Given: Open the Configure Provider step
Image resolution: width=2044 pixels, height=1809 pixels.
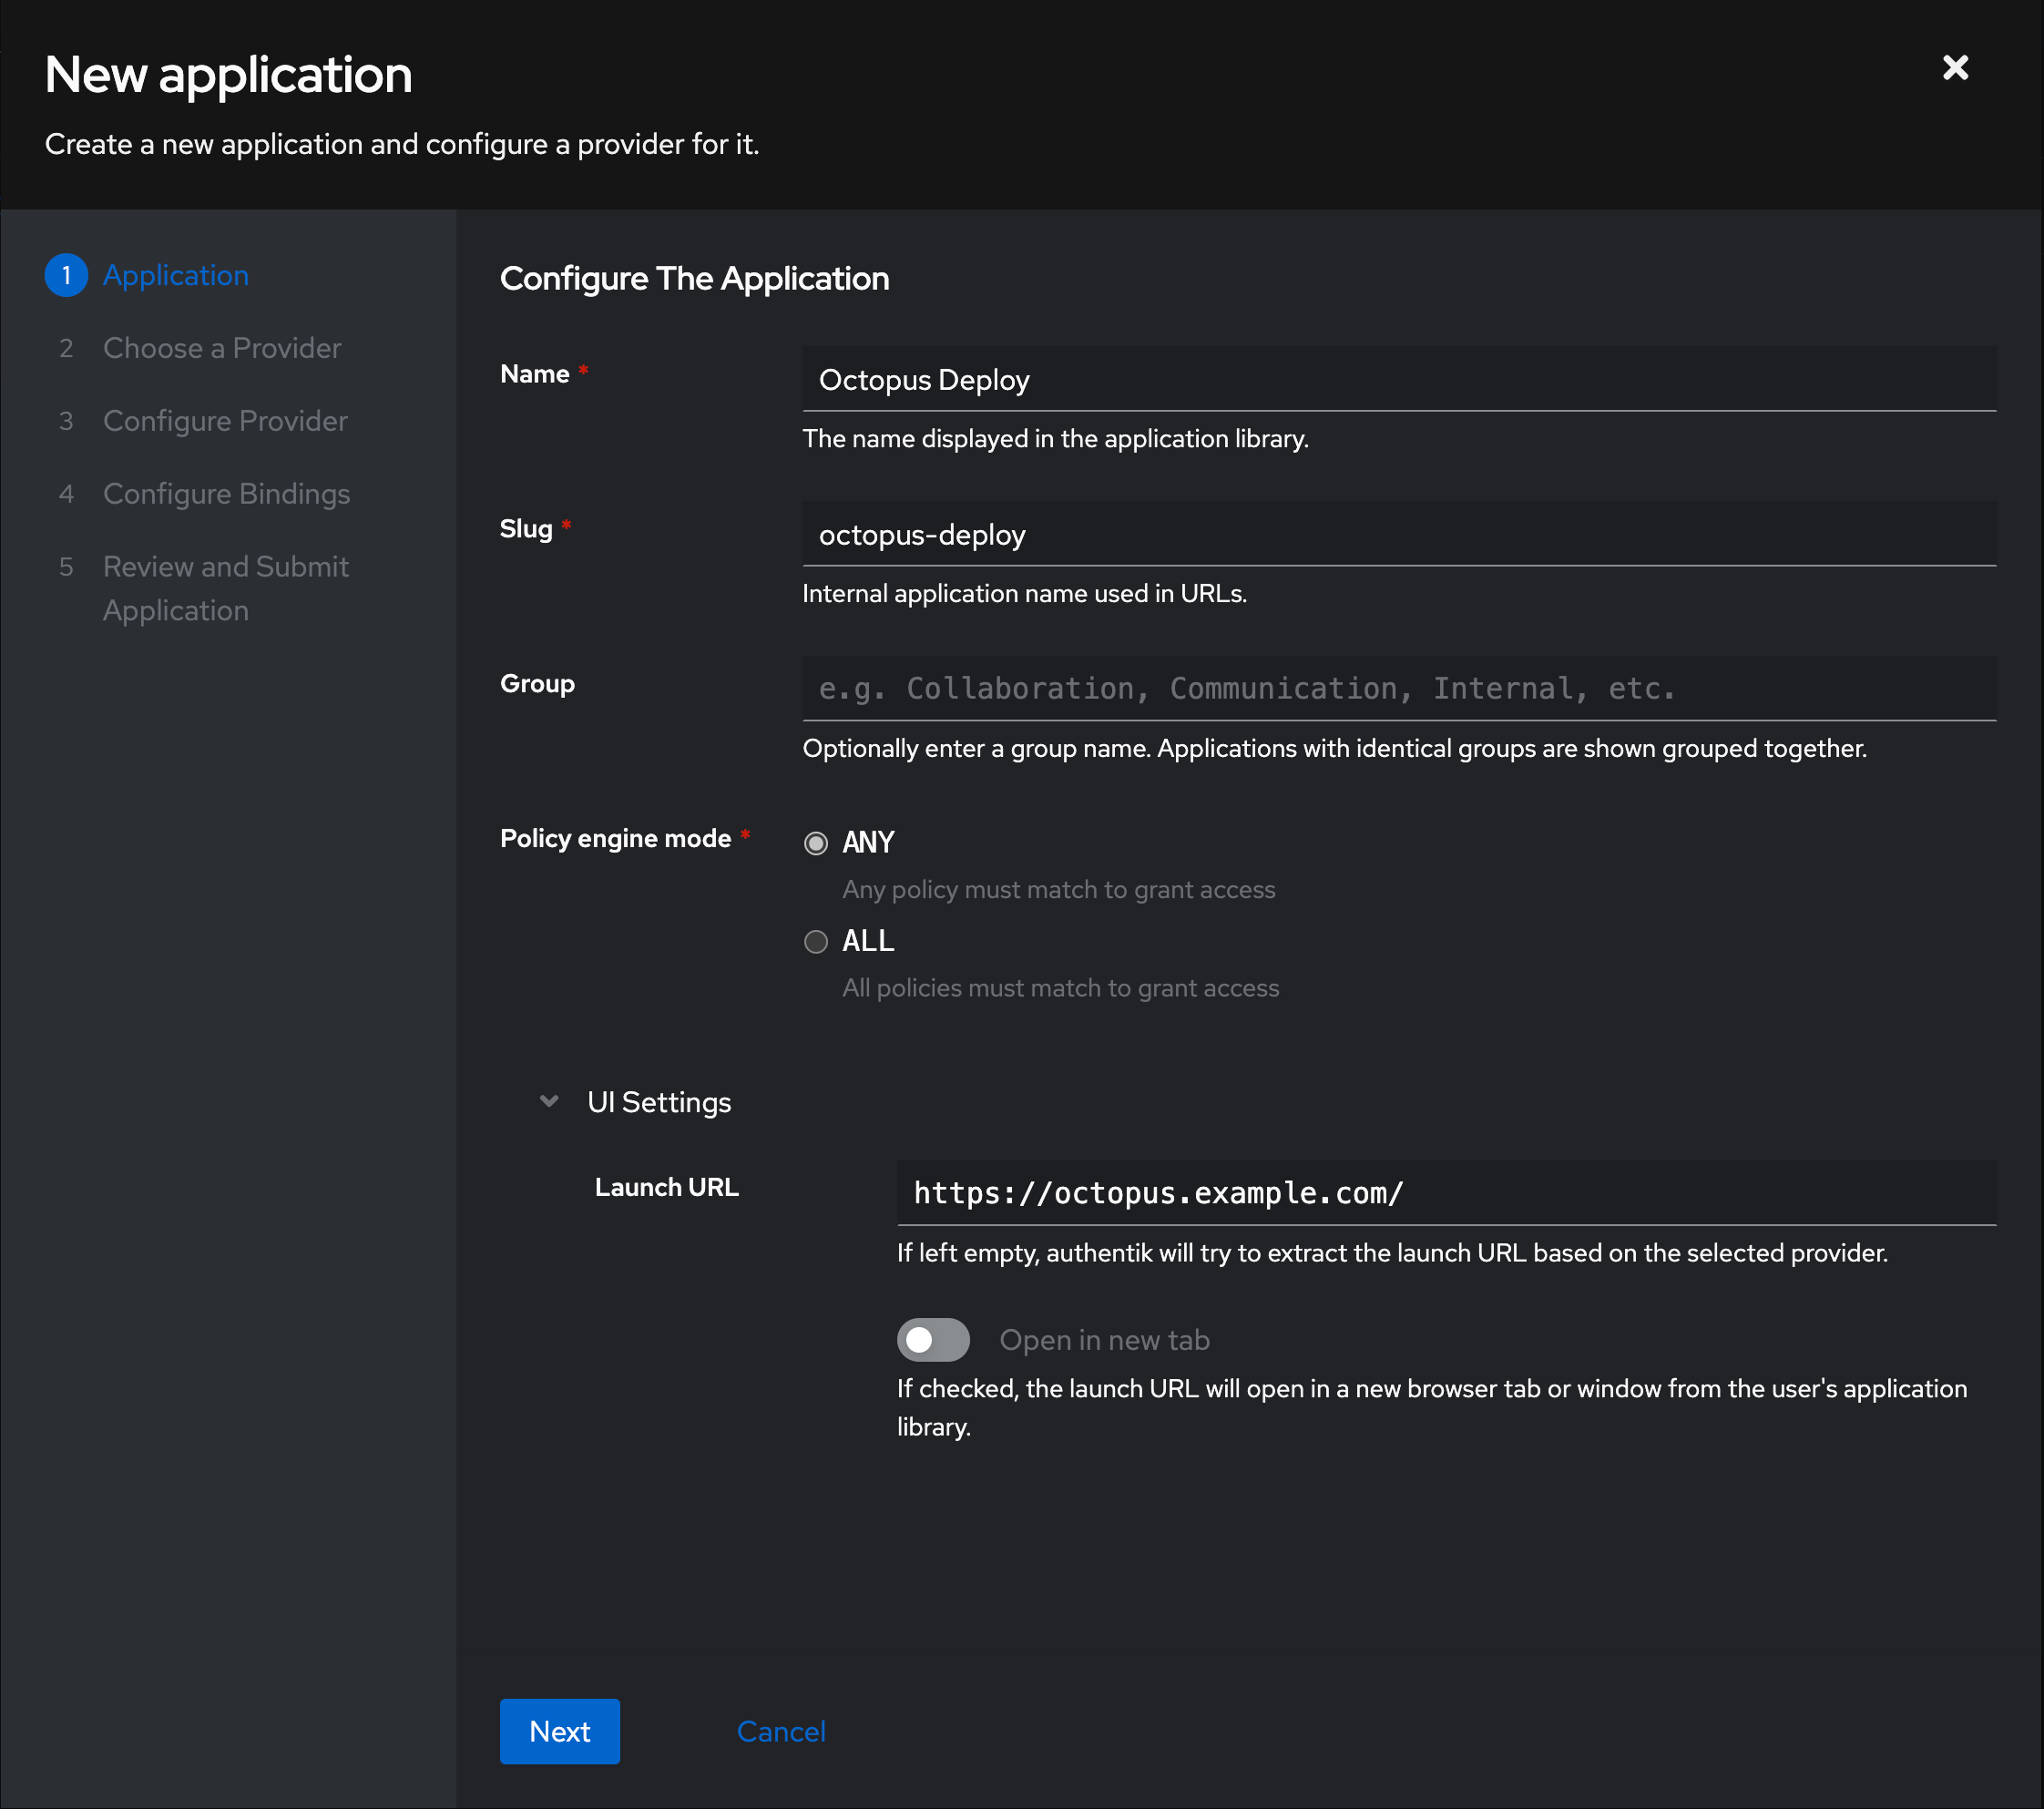Looking at the screenshot, I should coord(225,420).
